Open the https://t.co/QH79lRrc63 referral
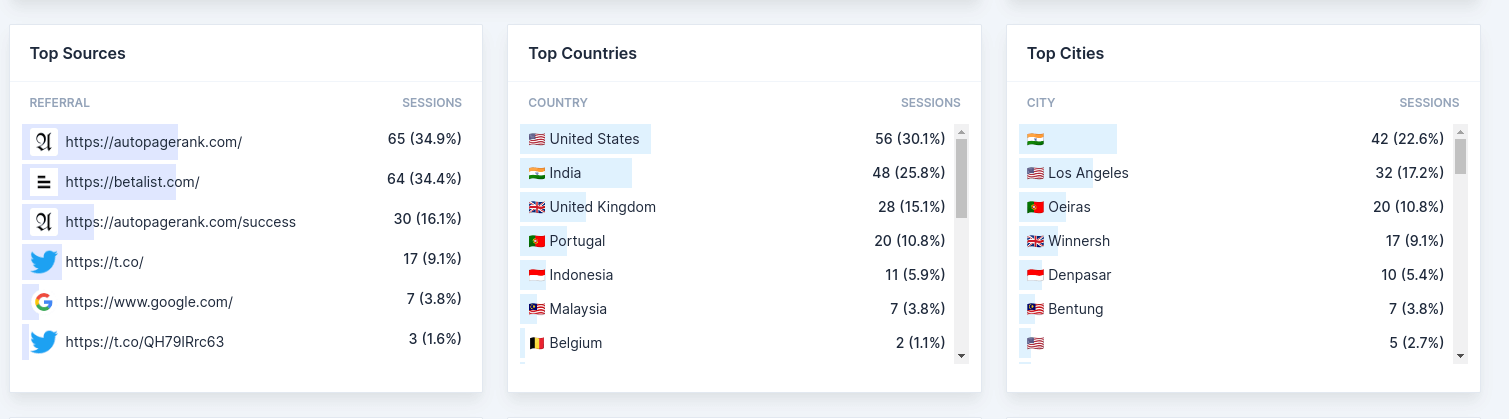This screenshot has height=419, width=1509. pyautogui.click(x=145, y=342)
